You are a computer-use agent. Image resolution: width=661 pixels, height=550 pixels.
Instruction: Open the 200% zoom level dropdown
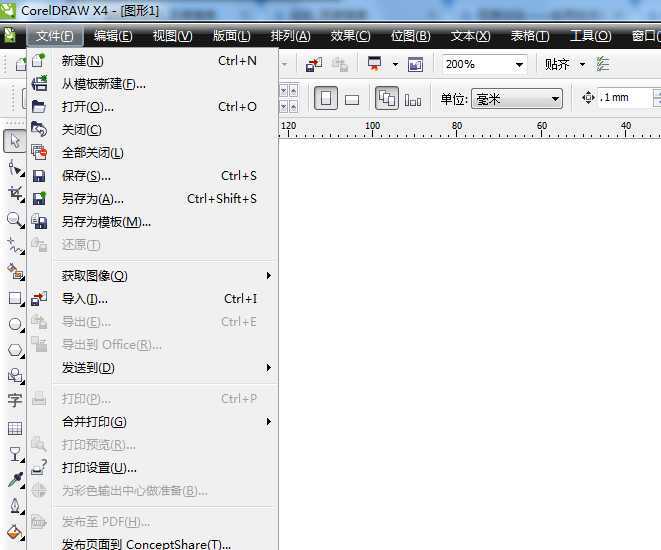tap(519, 64)
